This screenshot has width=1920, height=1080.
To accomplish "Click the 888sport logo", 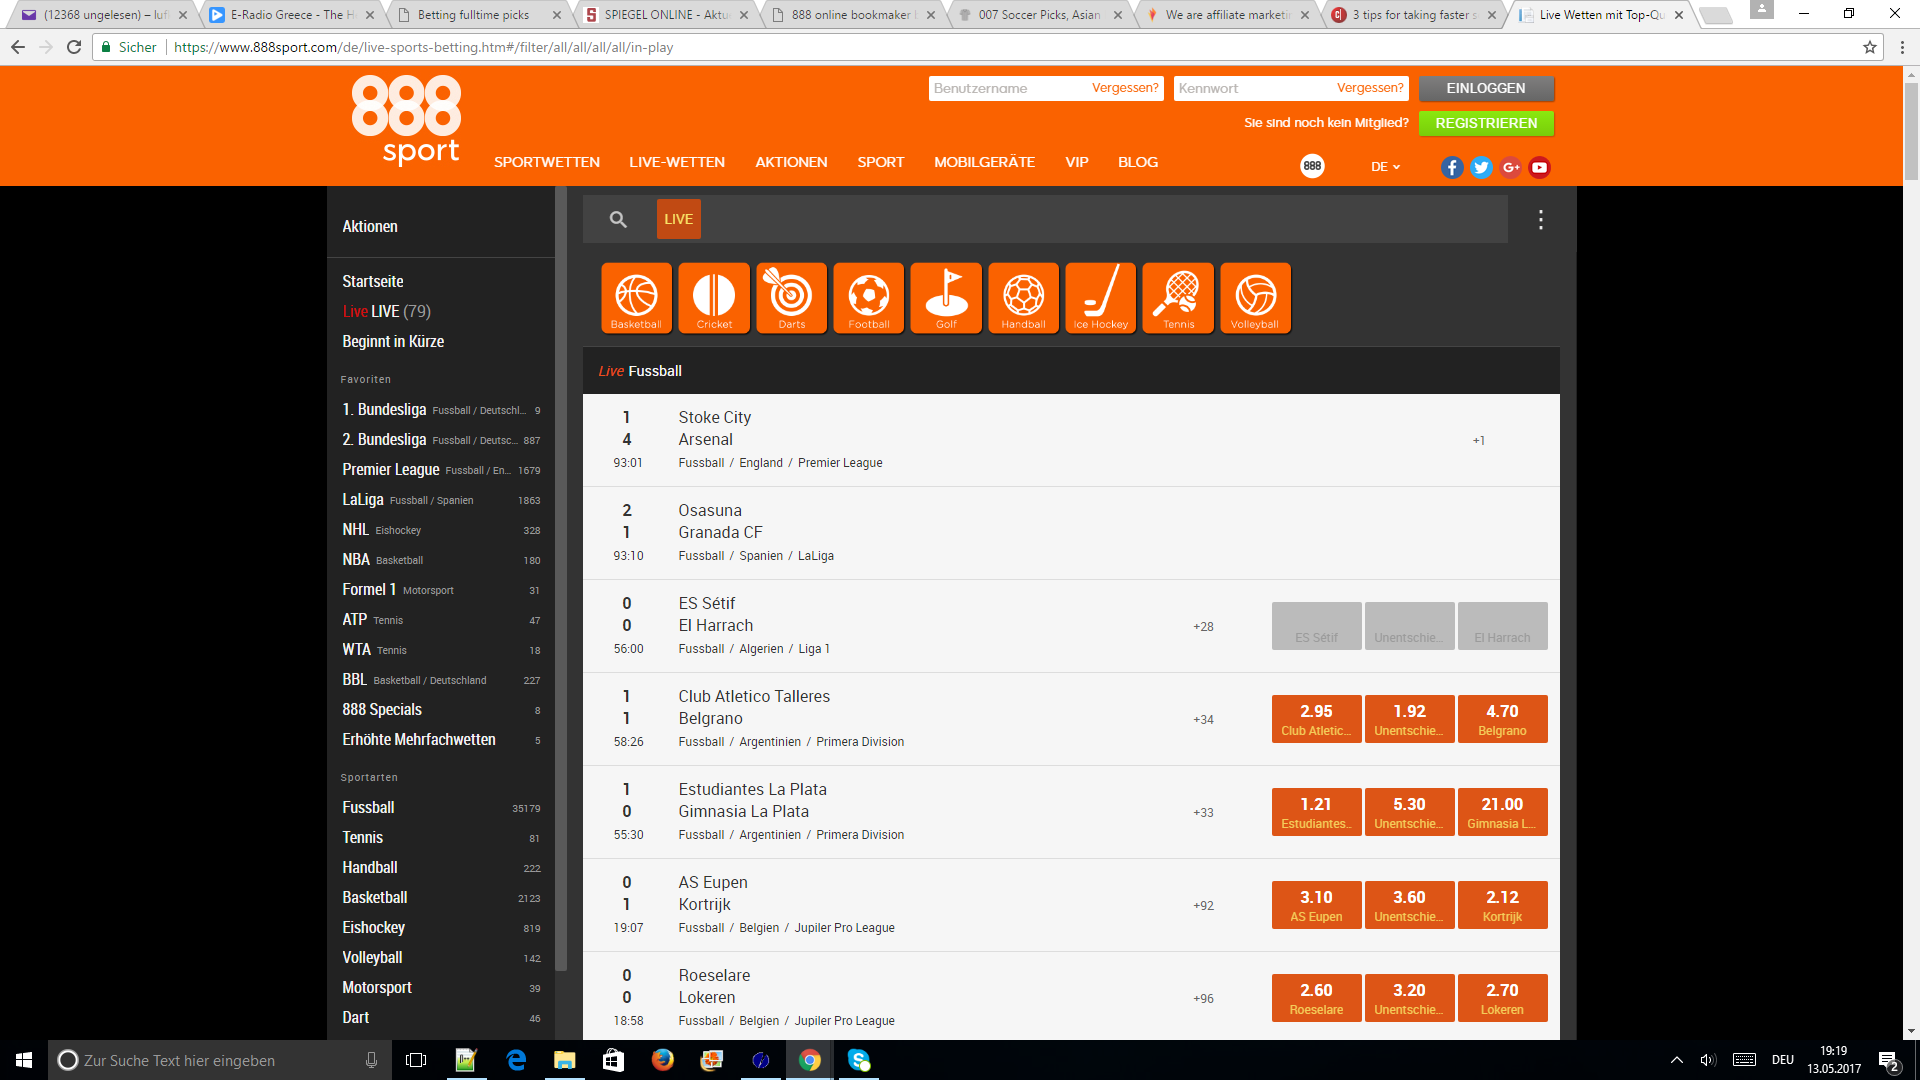I will [406, 120].
